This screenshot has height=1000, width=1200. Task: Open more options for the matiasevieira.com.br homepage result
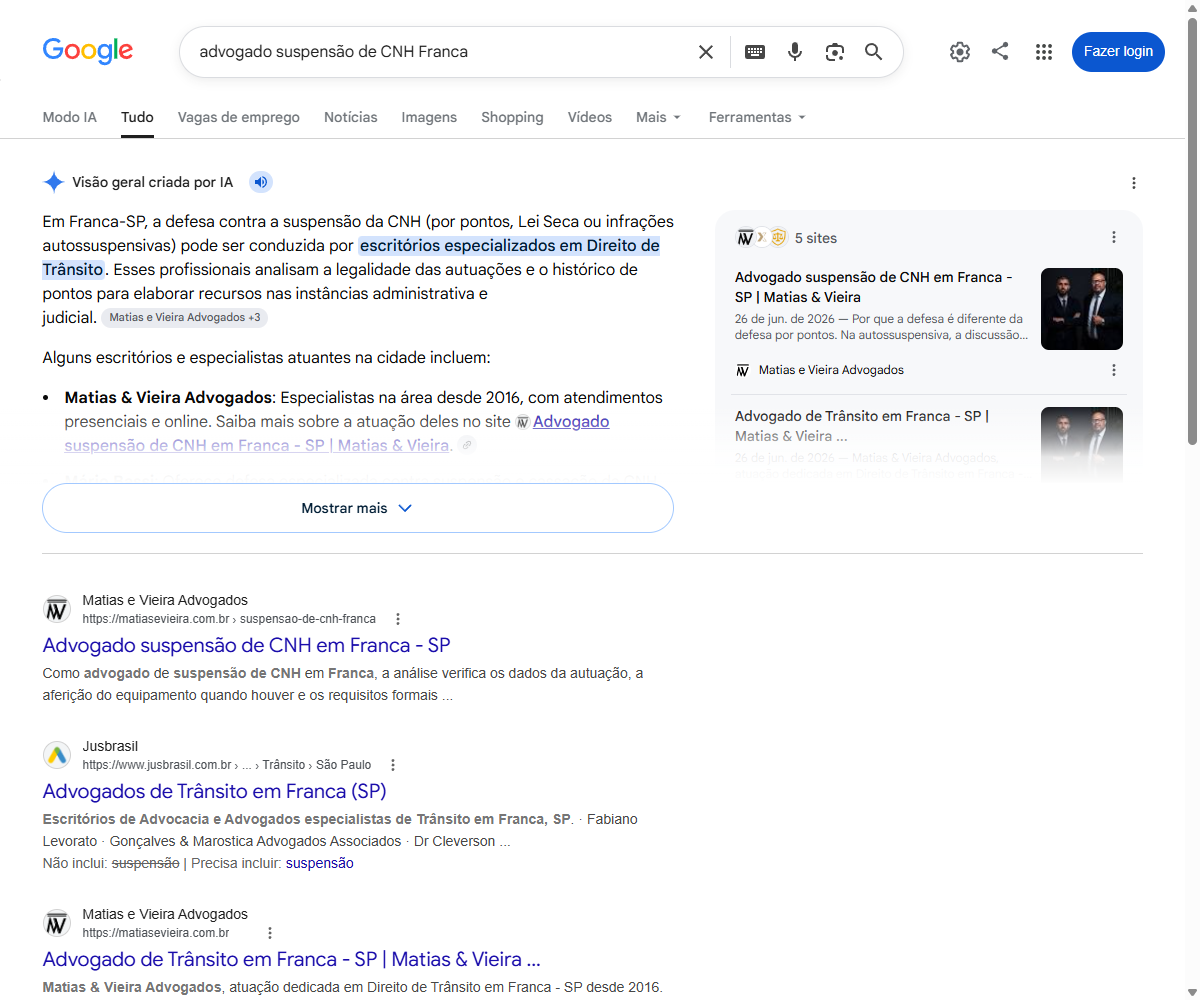coord(269,933)
